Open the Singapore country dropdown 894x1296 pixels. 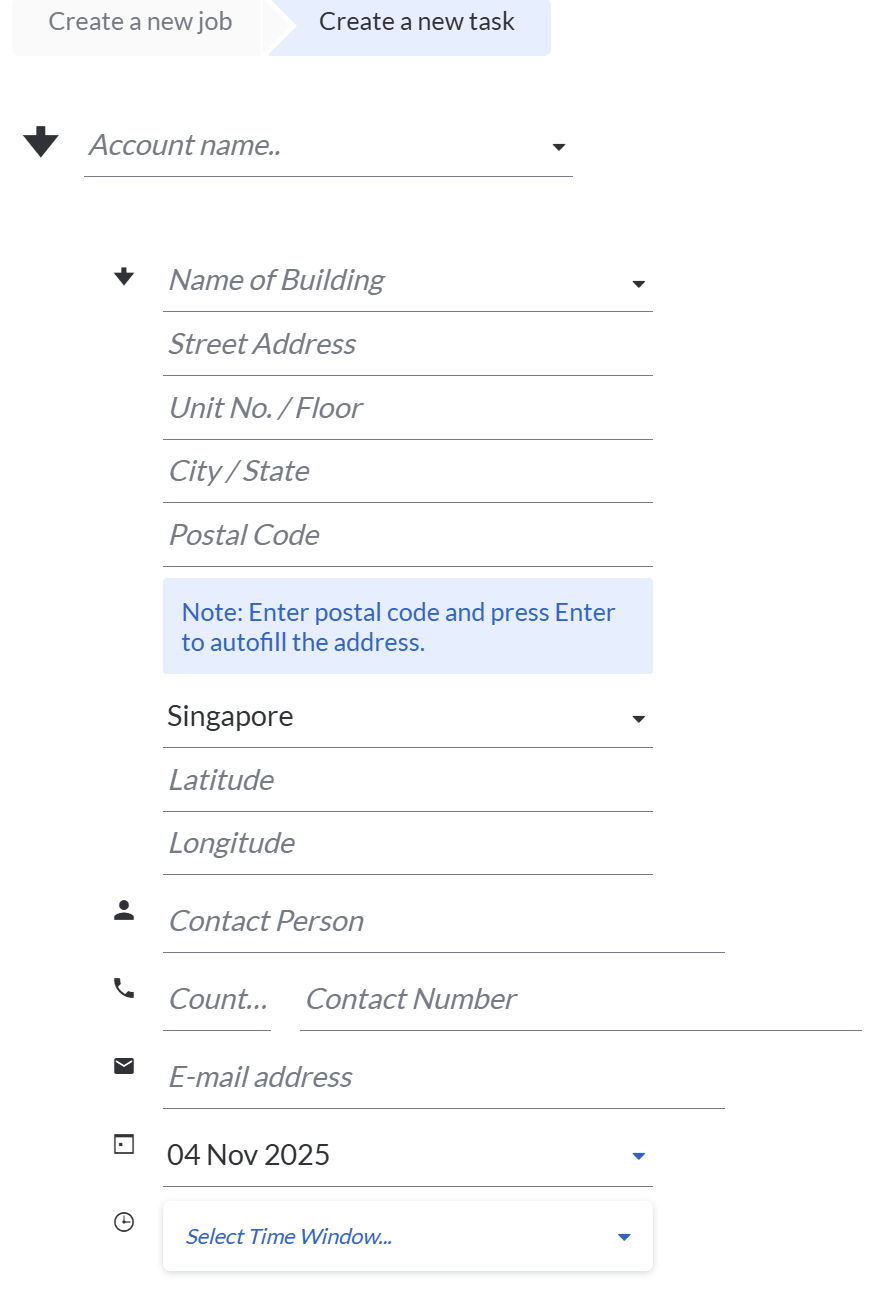point(639,719)
